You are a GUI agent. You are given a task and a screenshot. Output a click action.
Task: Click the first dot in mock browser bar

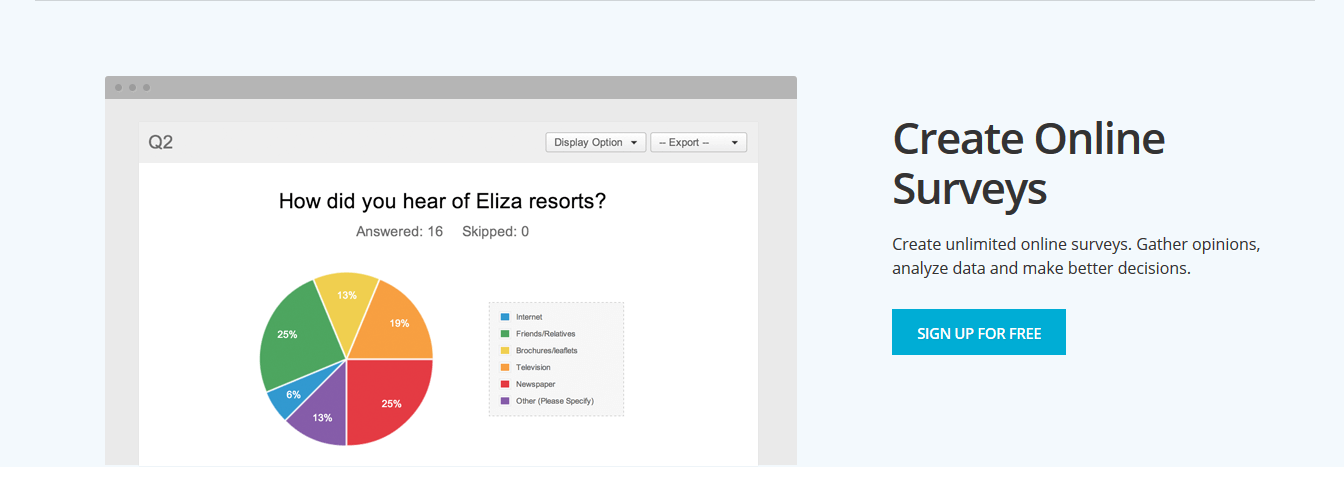click(119, 88)
